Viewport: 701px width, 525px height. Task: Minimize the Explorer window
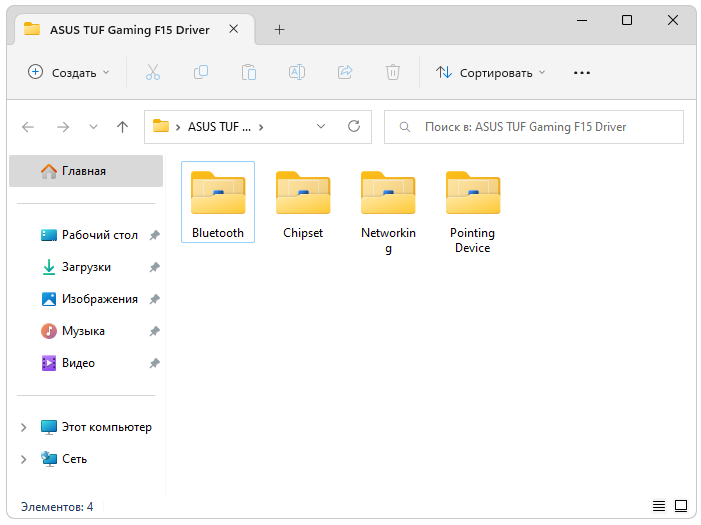pyautogui.click(x=582, y=20)
